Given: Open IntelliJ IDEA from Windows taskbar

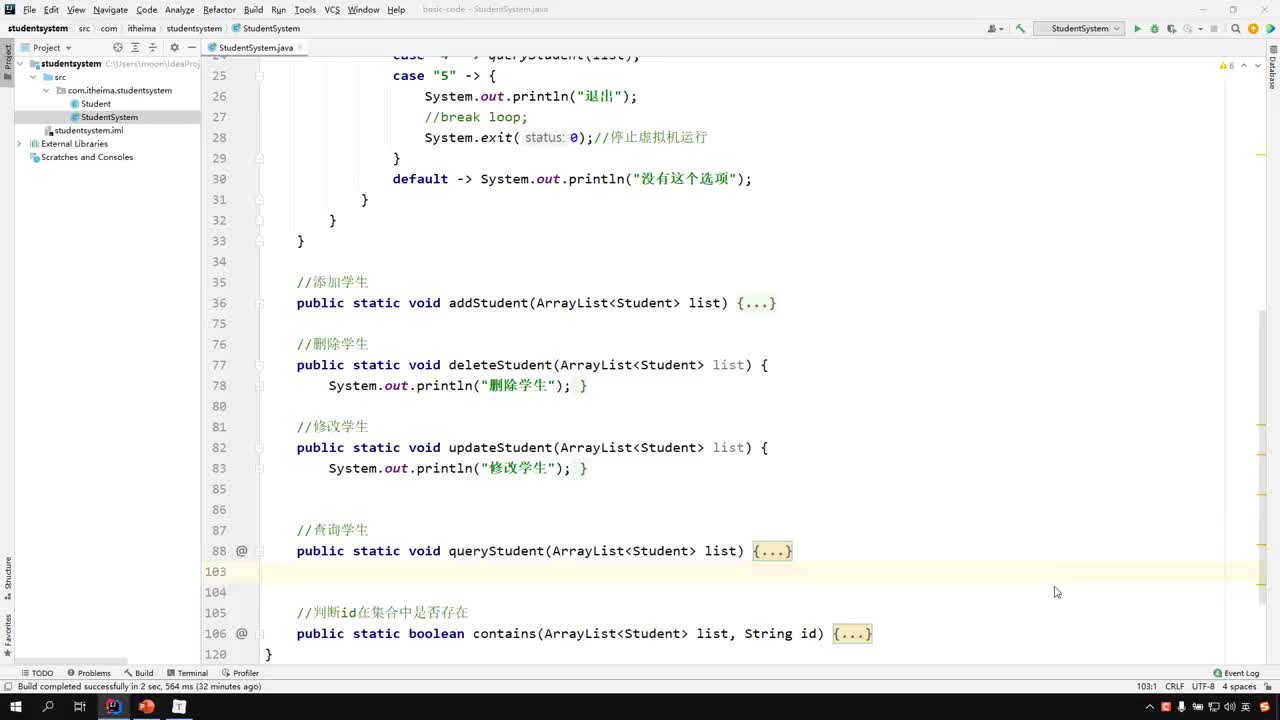Looking at the screenshot, I should point(113,707).
